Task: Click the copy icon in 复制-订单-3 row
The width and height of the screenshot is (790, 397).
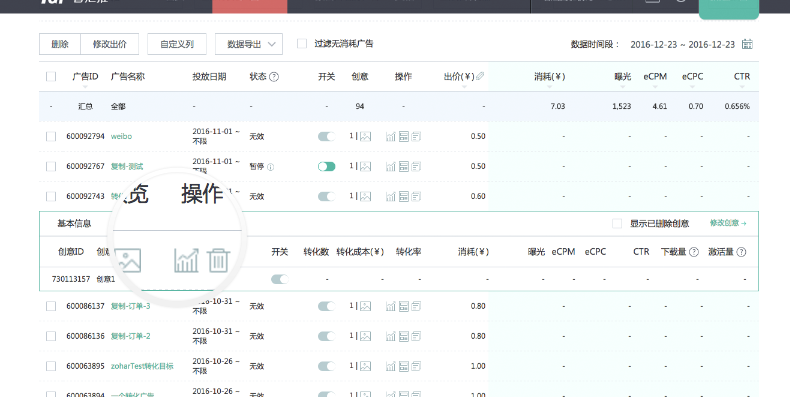Action: point(416,306)
